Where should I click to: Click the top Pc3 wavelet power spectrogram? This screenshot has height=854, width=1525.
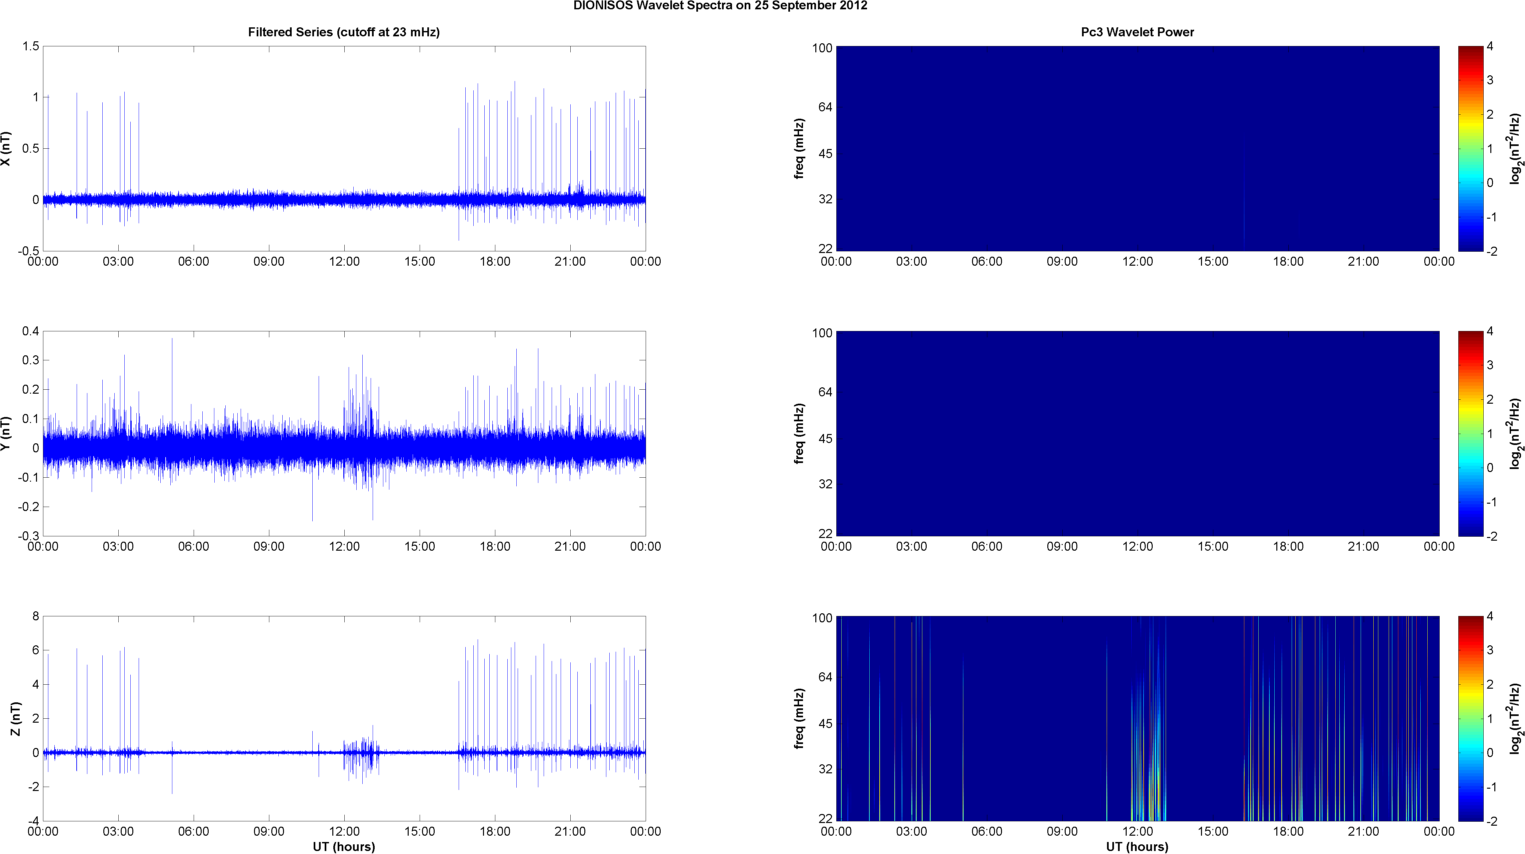coord(1137,148)
